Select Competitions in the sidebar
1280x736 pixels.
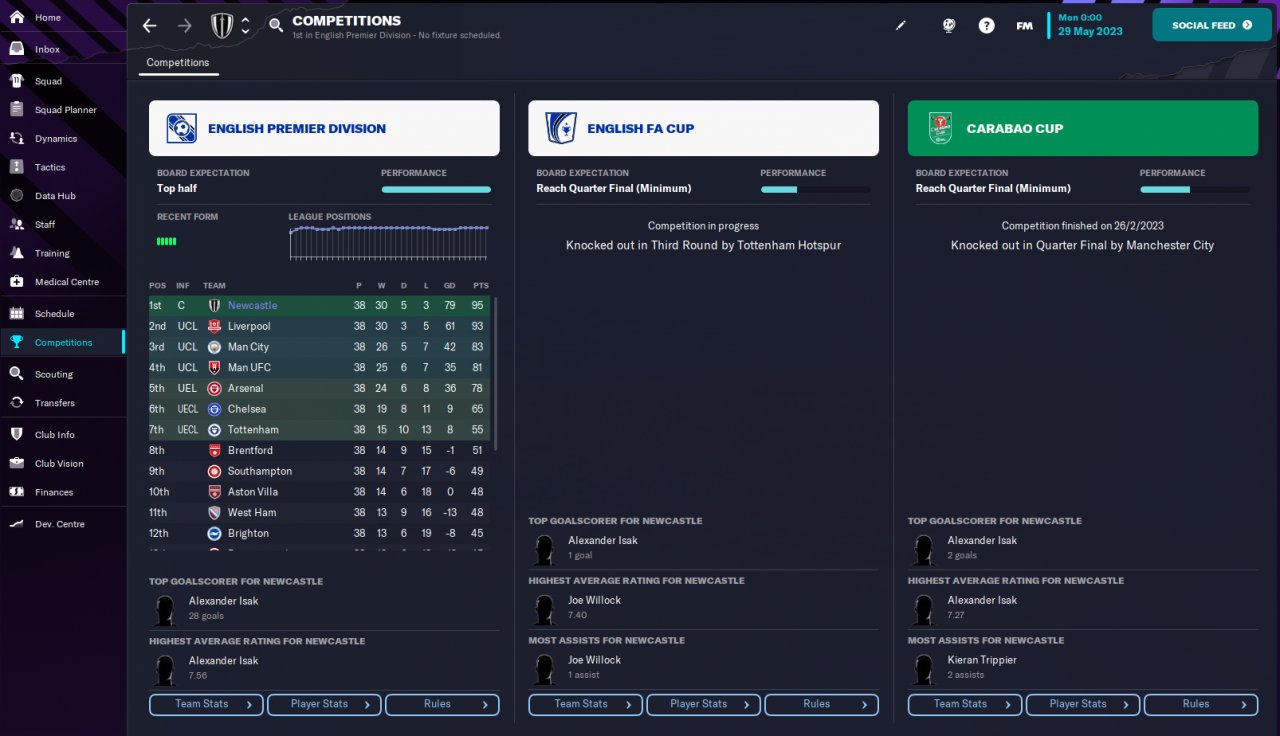62,342
